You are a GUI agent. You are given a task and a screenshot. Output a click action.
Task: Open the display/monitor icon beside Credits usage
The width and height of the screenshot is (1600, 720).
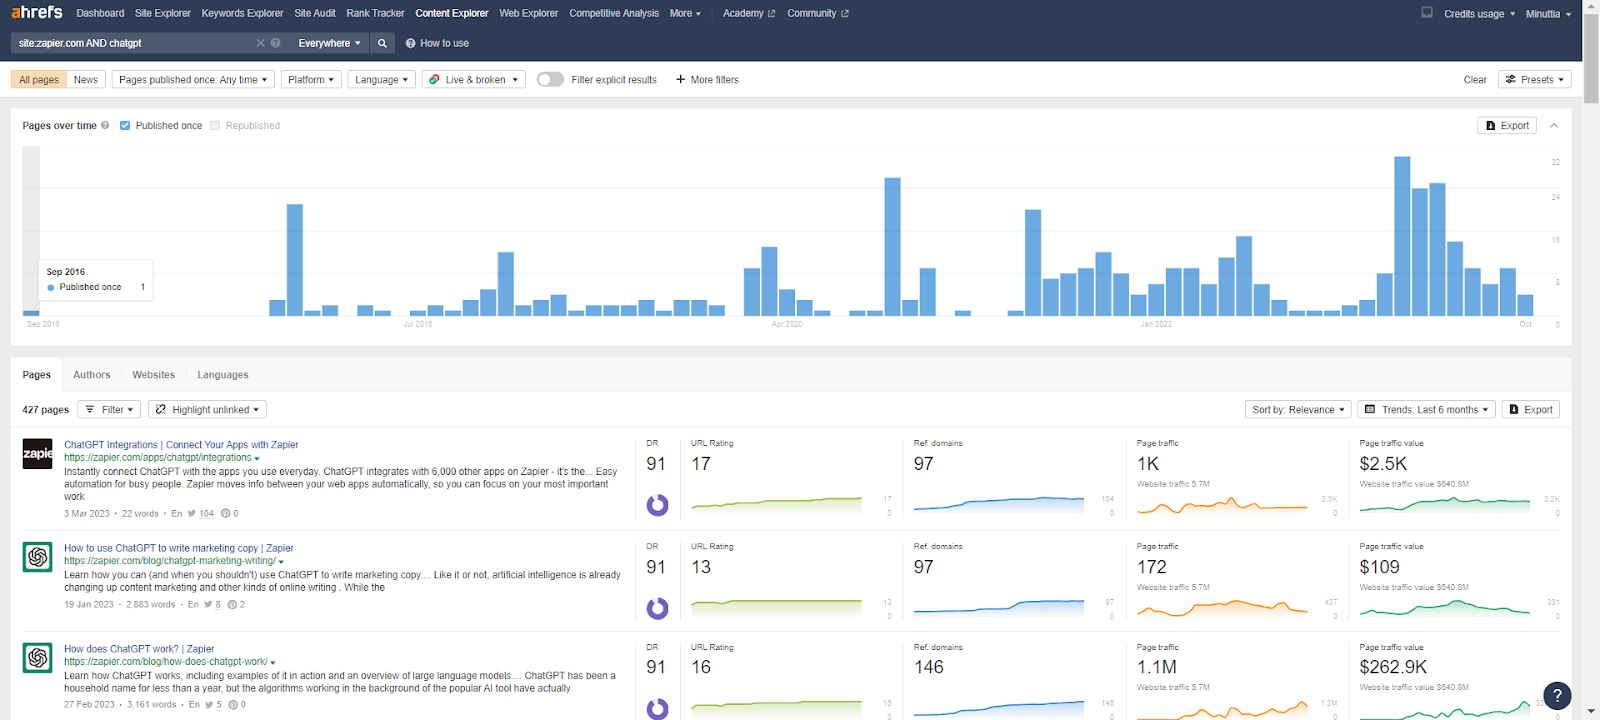[1427, 13]
